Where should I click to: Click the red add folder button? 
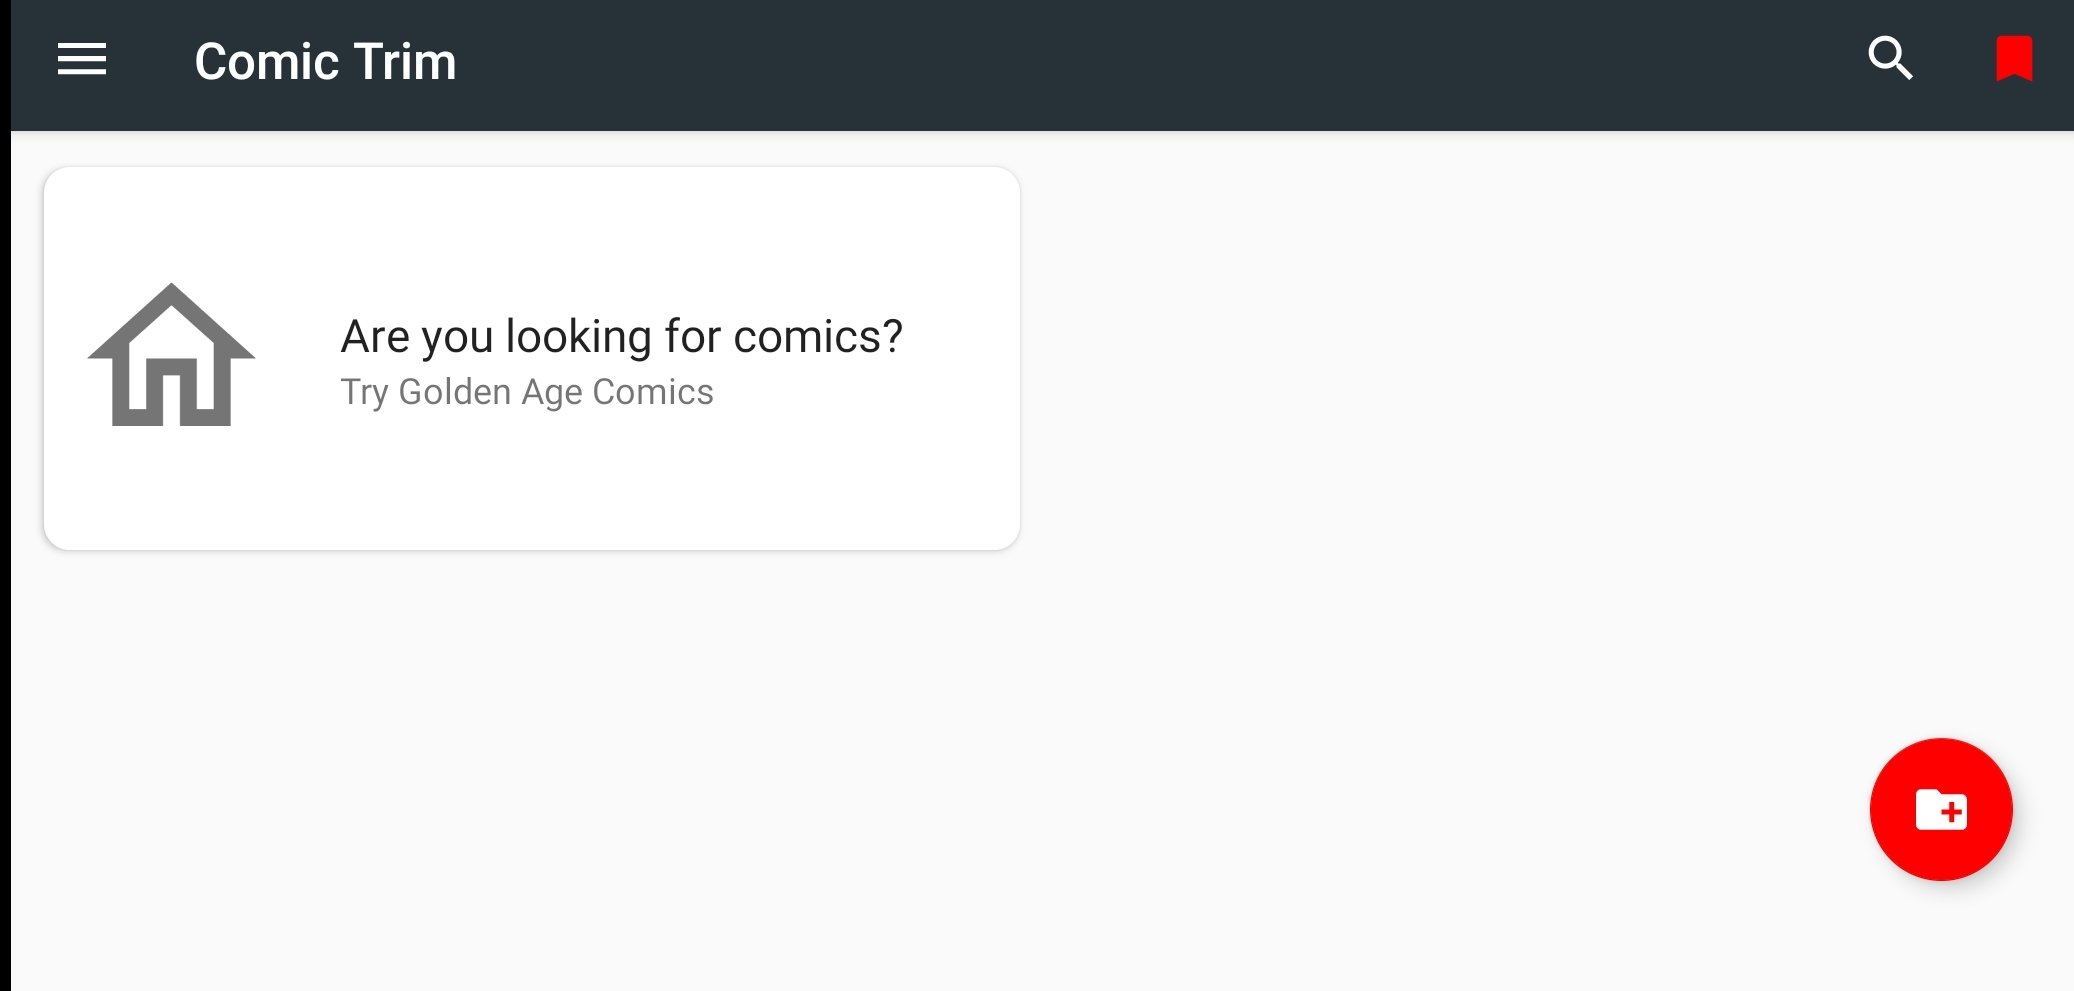pos(1941,809)
